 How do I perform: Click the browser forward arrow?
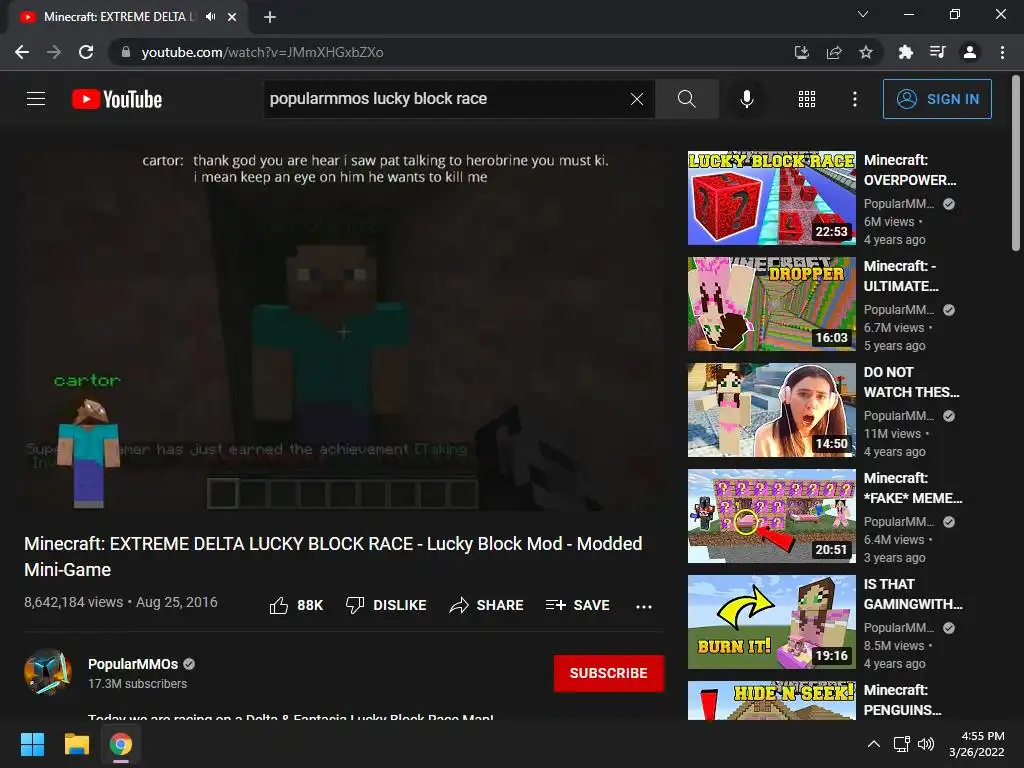pos(54,52)
